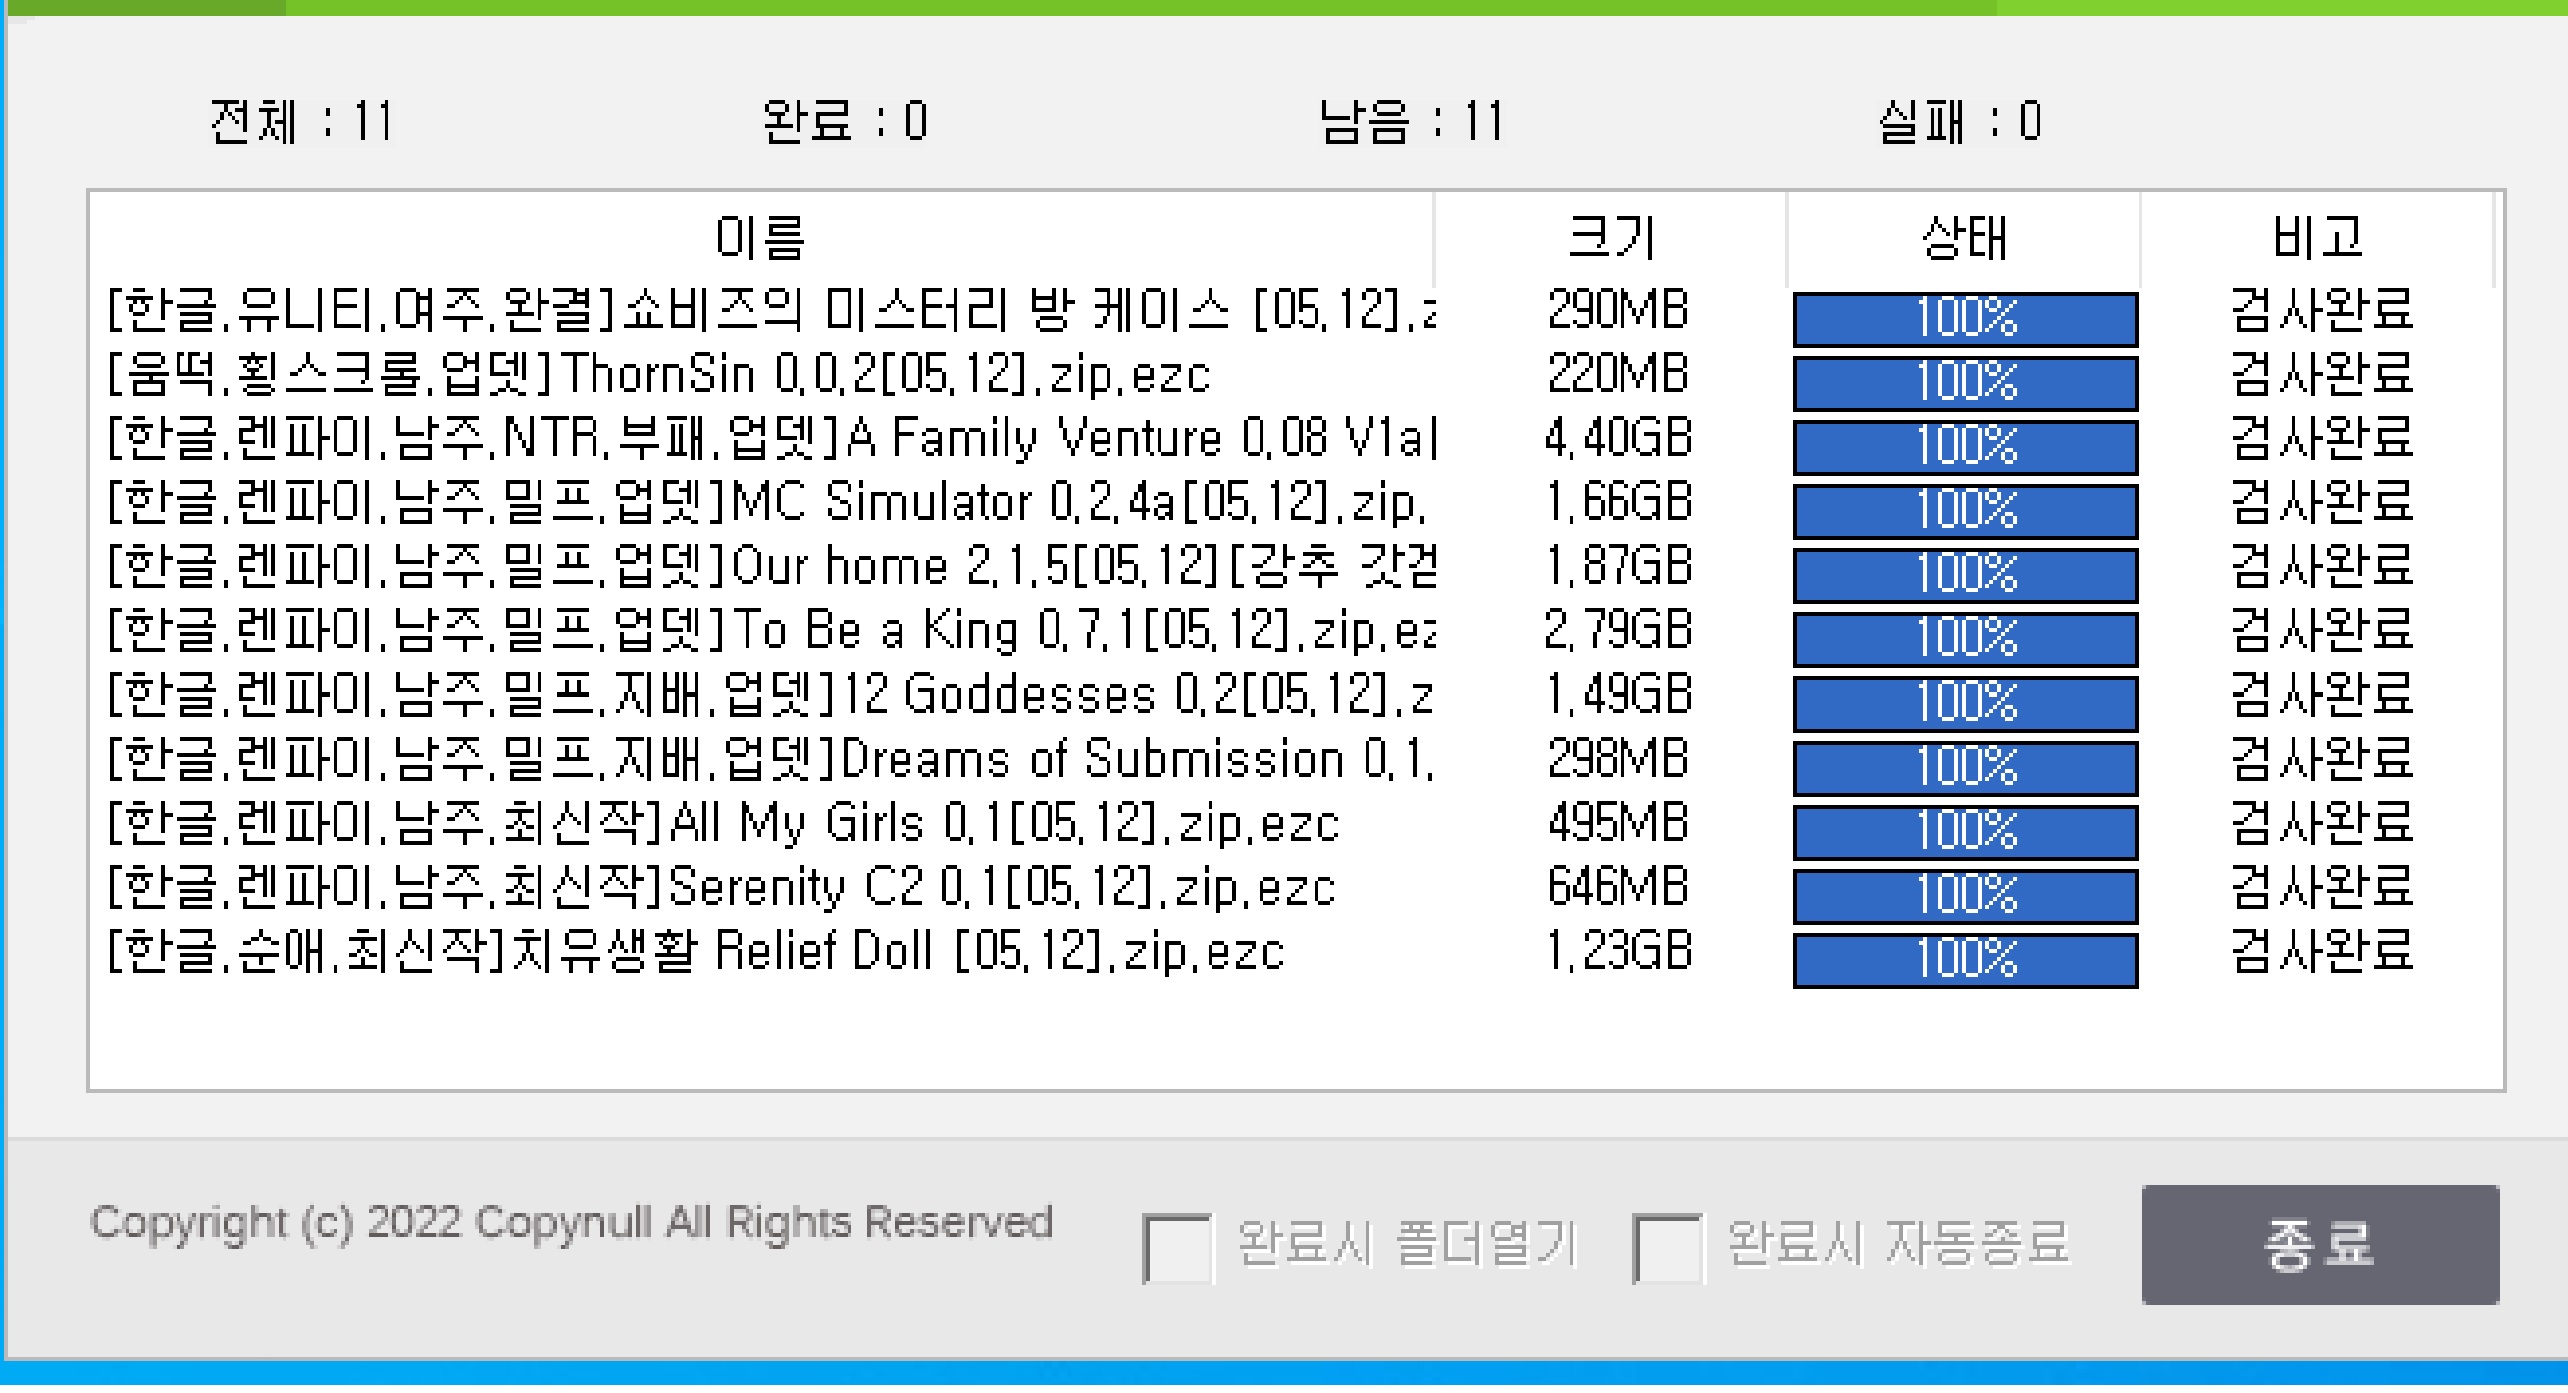Screen dimensions: 2568x1393
Task: Click the 종료 button
Action: tap(2319, 1244)
